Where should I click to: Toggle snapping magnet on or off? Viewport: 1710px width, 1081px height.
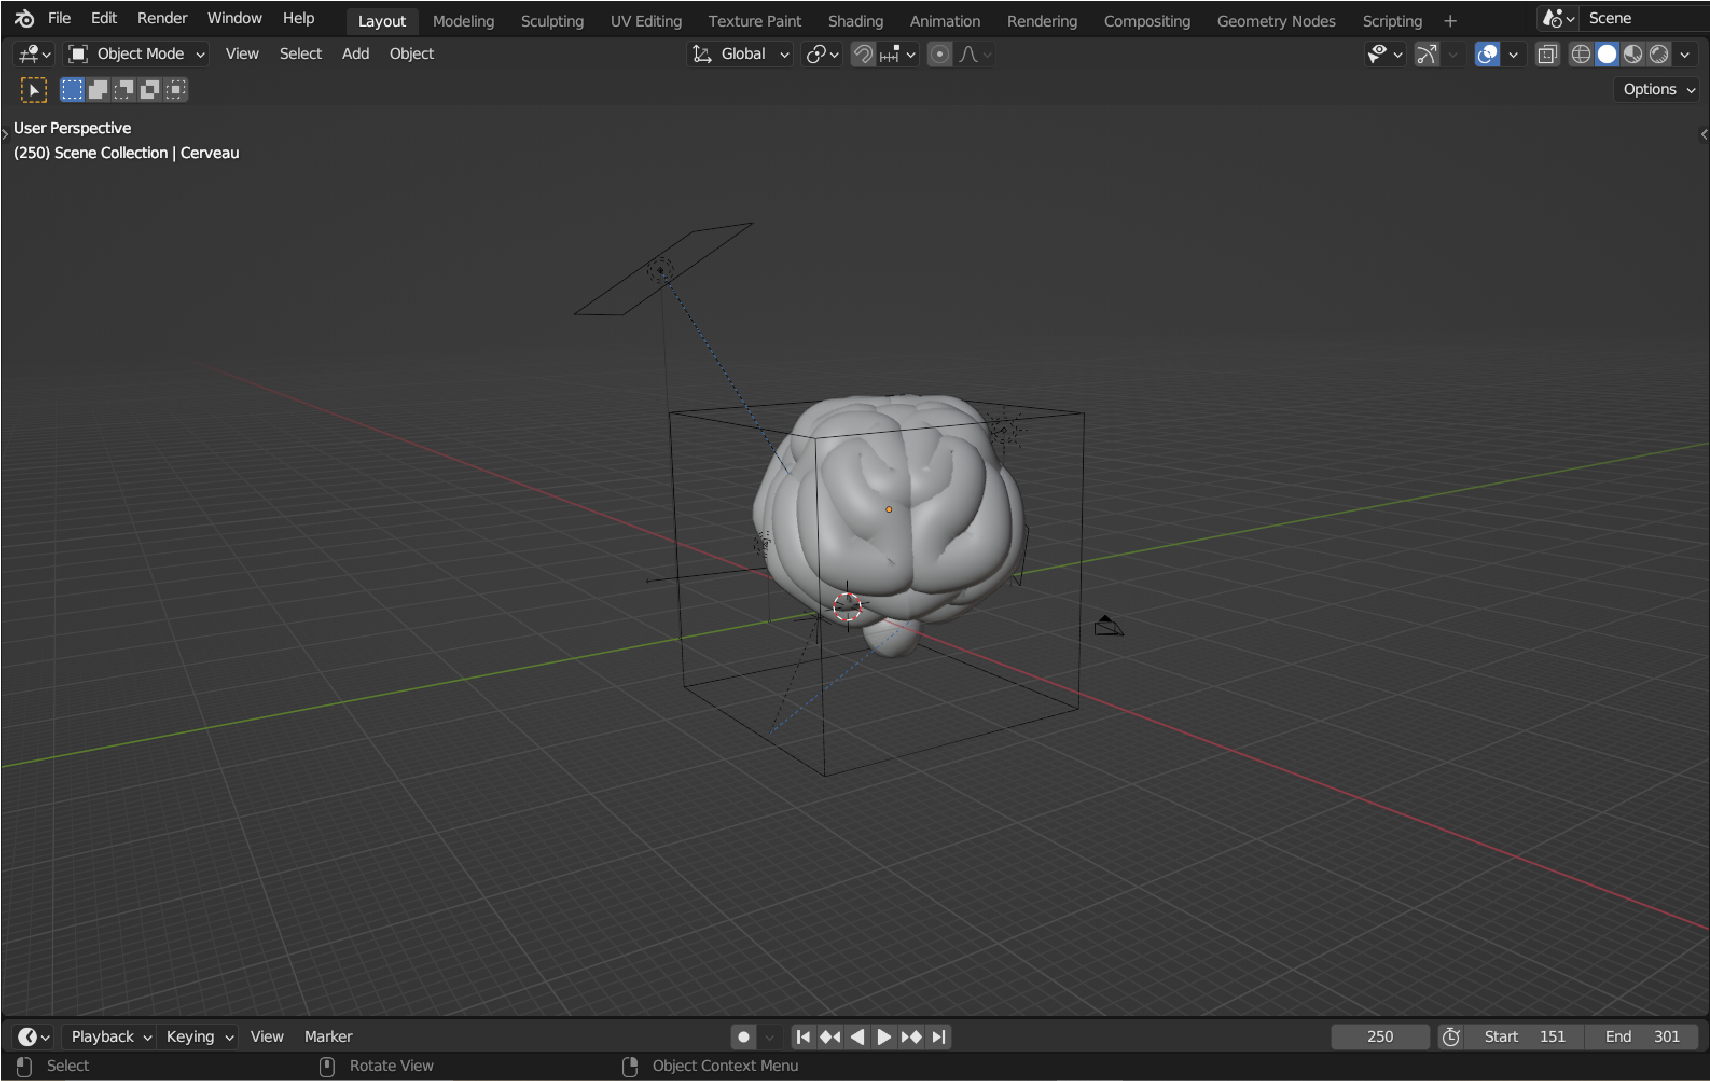[863, 54]
